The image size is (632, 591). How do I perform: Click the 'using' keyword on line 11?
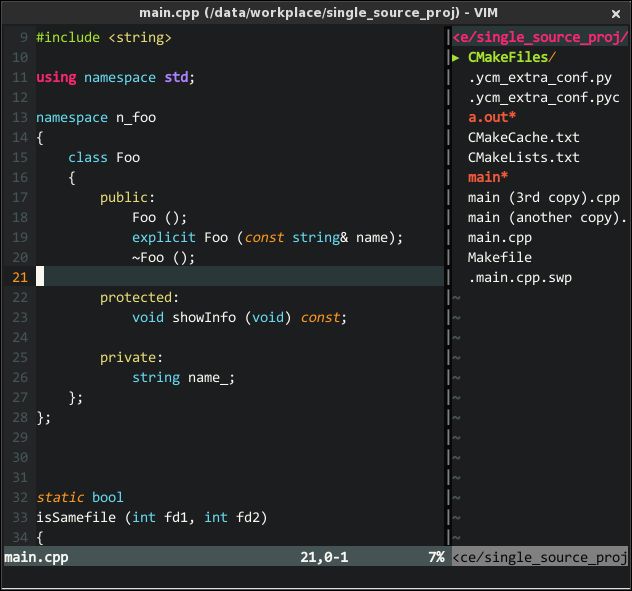tap(56, 77)
